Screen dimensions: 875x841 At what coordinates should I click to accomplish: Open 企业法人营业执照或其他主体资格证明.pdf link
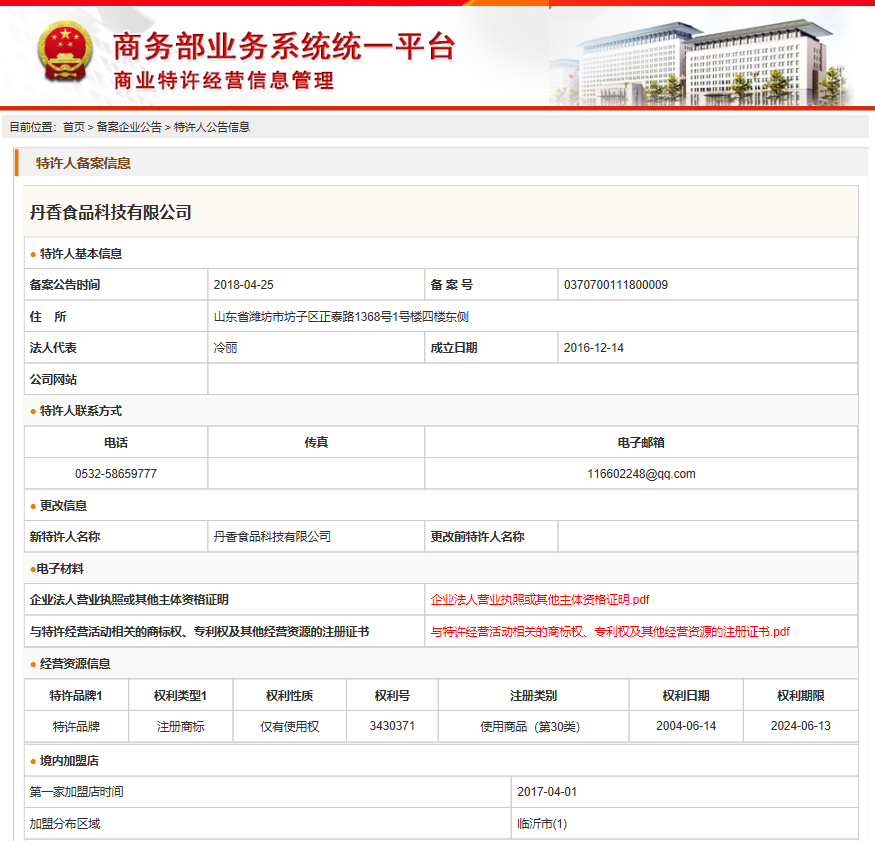point(540,600)
